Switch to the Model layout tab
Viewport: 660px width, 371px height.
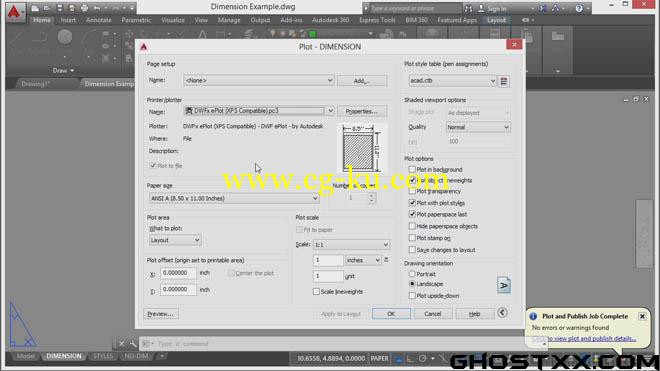[x=25, y=356]
